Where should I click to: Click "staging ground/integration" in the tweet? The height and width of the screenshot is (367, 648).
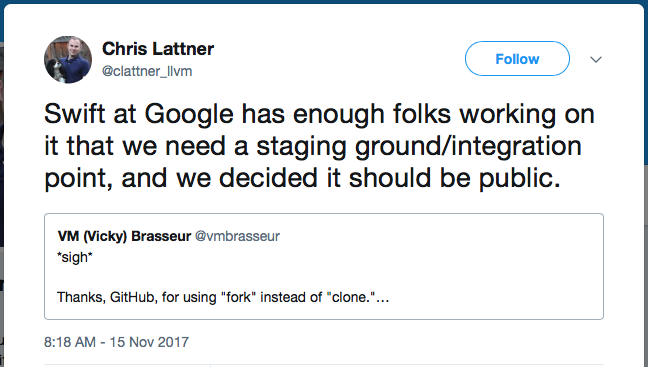(x=419, y=146)
